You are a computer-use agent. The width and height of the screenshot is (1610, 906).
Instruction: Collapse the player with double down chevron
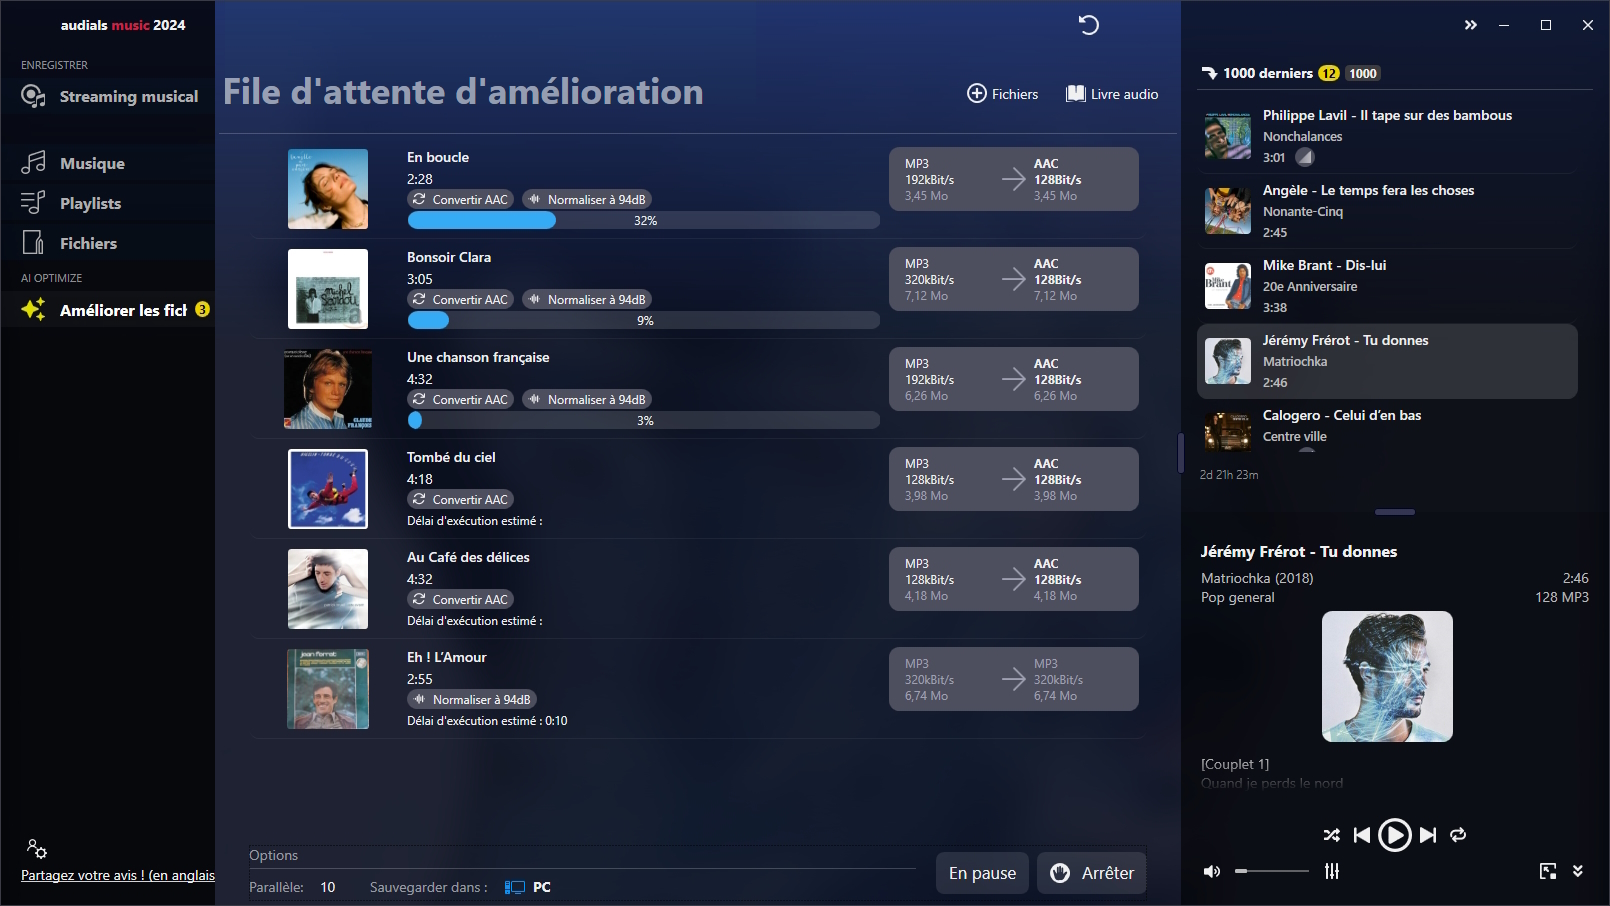[1578, 871]
